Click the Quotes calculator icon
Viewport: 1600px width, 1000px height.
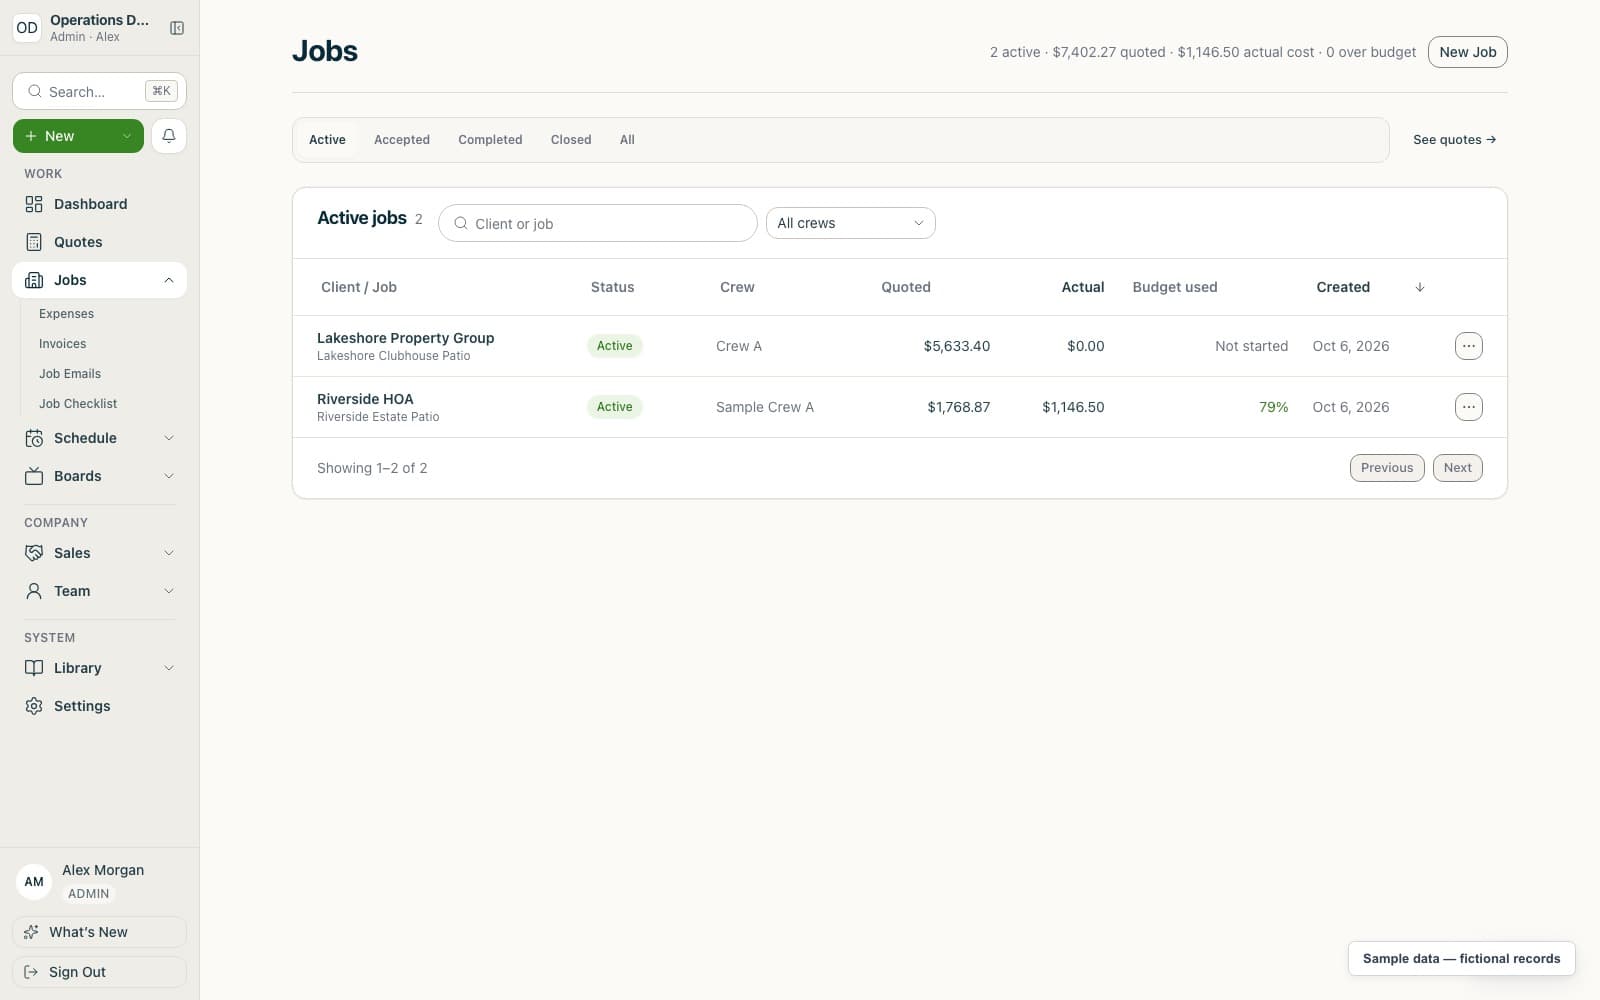[34, 242]
